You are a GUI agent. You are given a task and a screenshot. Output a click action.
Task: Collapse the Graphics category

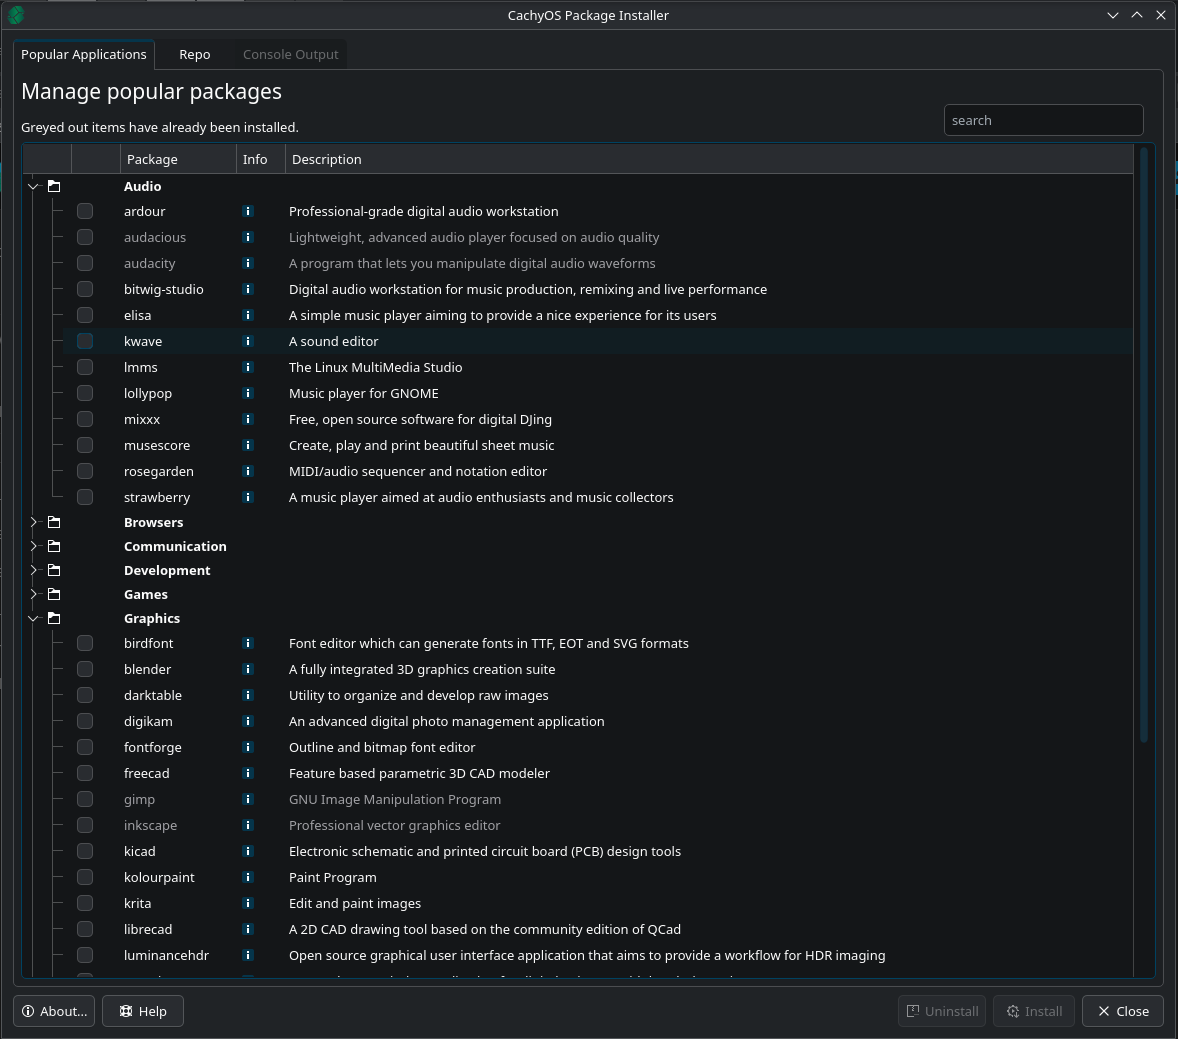tap(33, 618)
